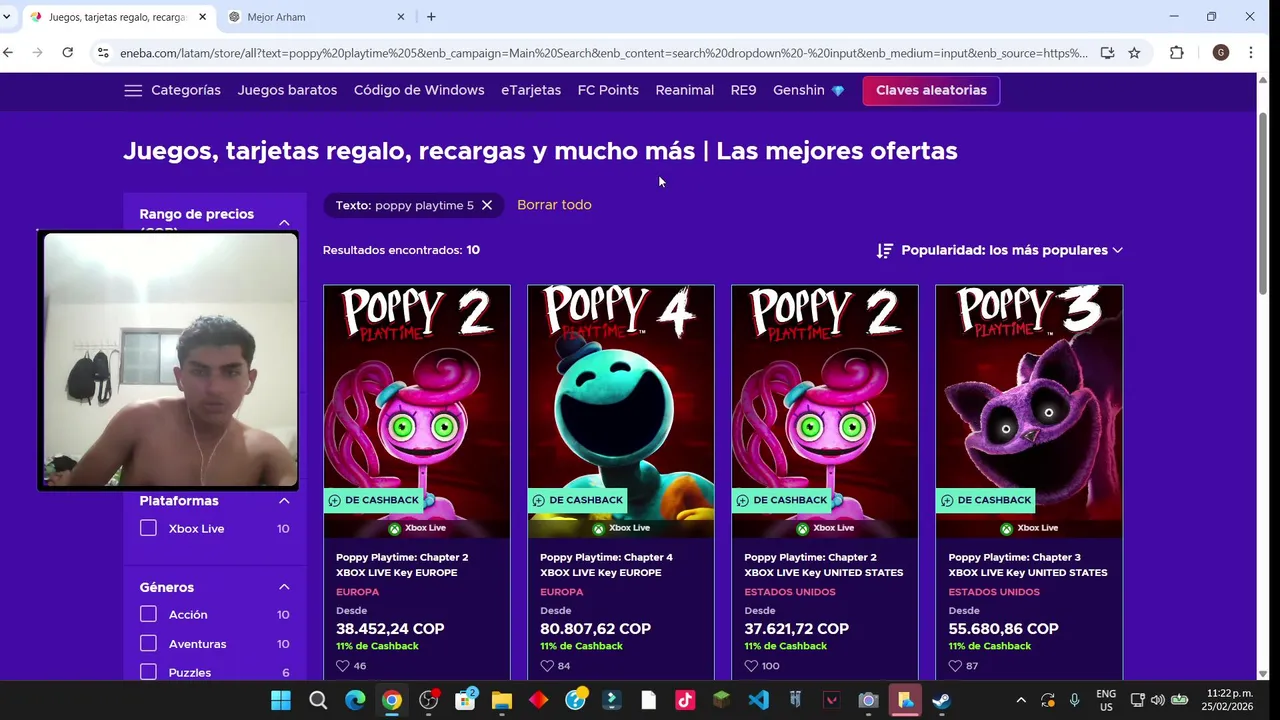Collapse the Géneros filter section

click(x=284, y=587)
